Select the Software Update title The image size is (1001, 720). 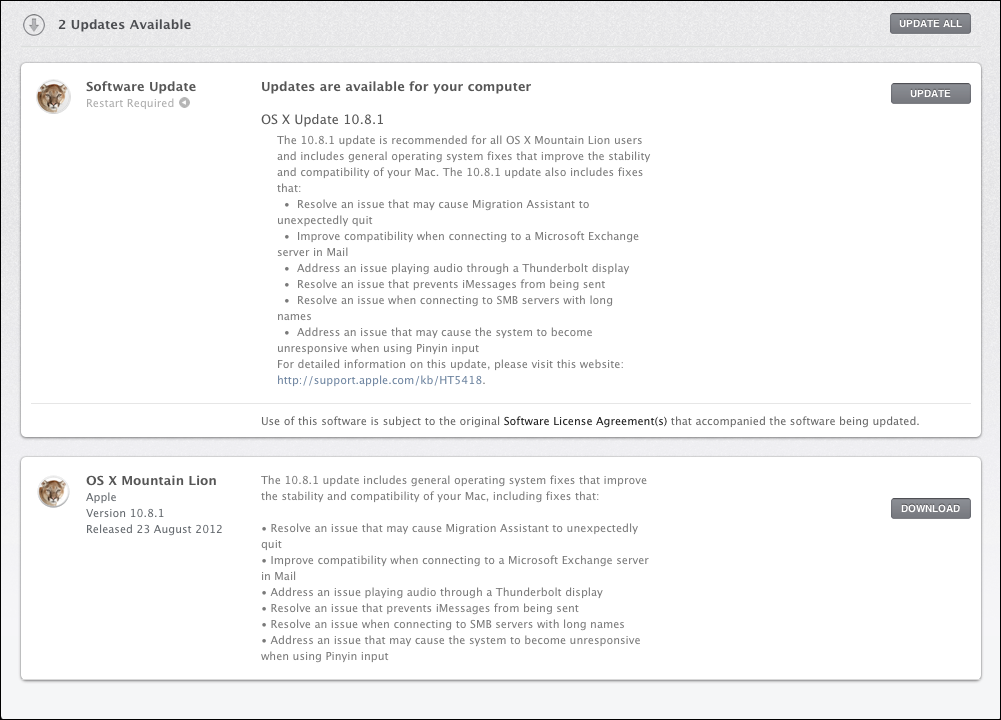point(141,87)
